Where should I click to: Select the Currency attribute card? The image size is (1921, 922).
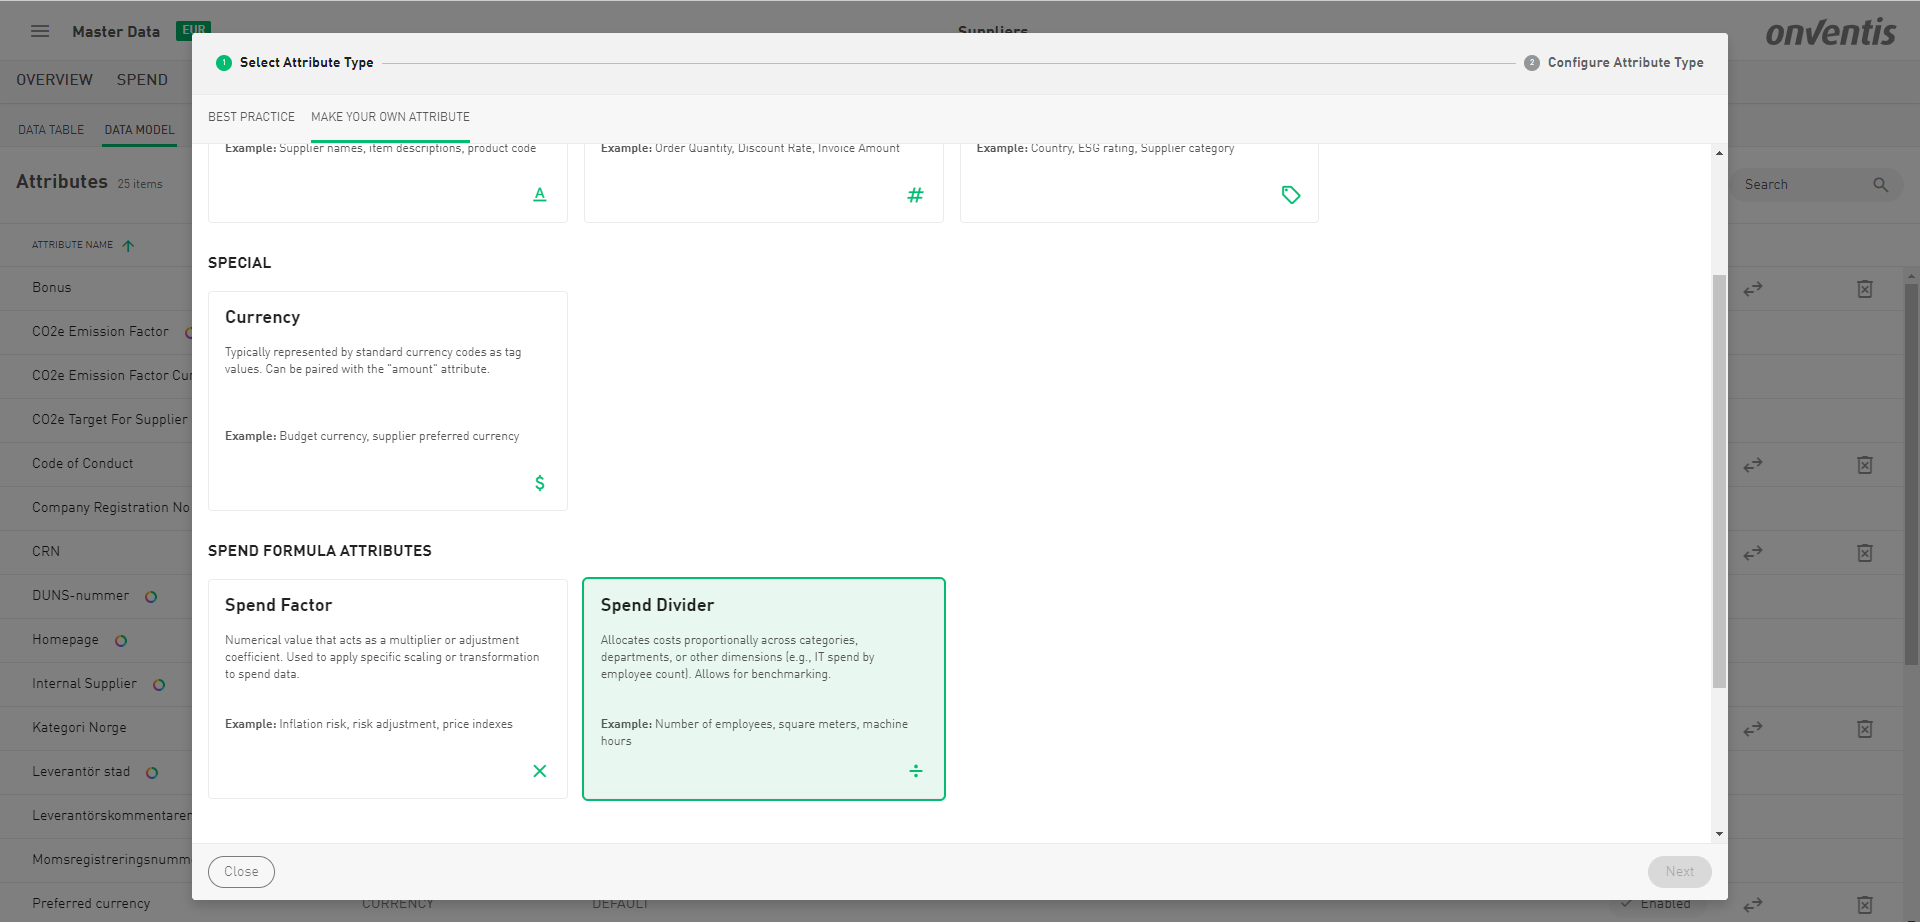387,400
